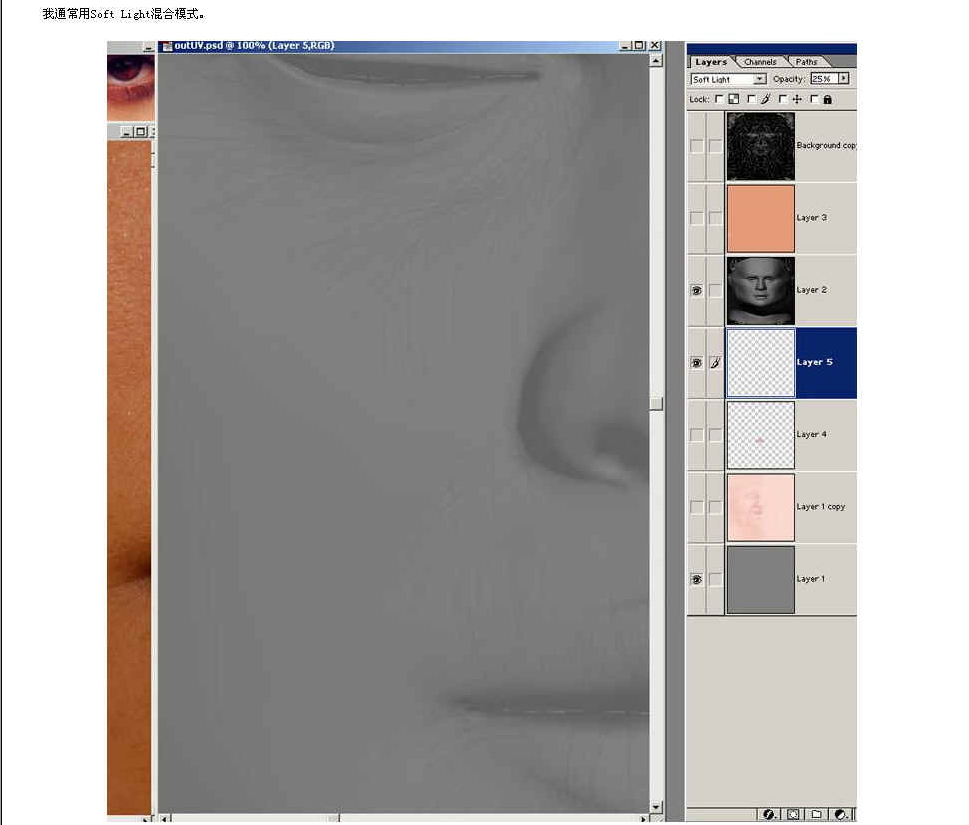Screen dimensions: 969x825
Task: Select the pink Layer 1 copy thumbnail
Action: coord(761,507)
